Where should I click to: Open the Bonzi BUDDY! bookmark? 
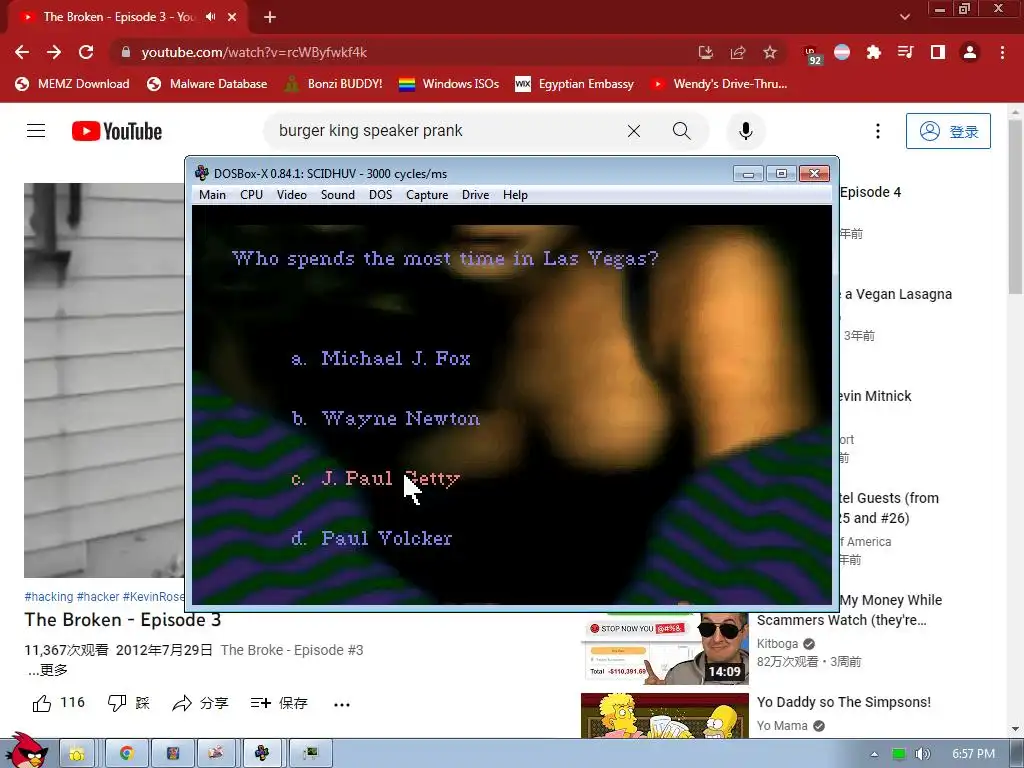333,84
